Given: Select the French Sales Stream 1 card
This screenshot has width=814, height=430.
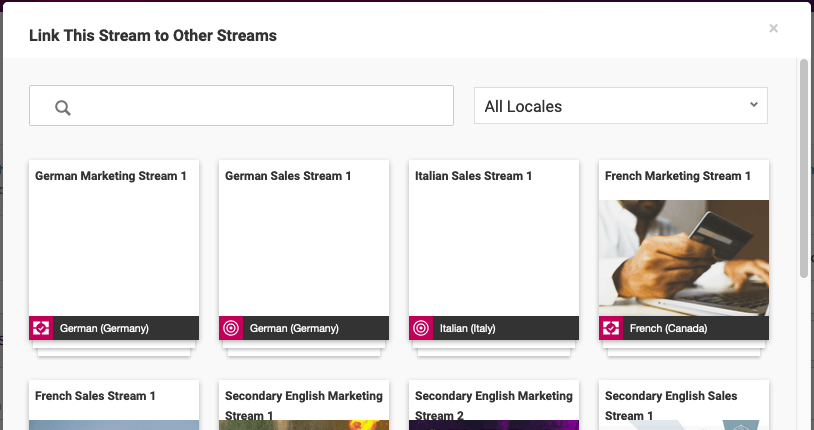Looking at the screenshot, I should [x=114, y=405].
